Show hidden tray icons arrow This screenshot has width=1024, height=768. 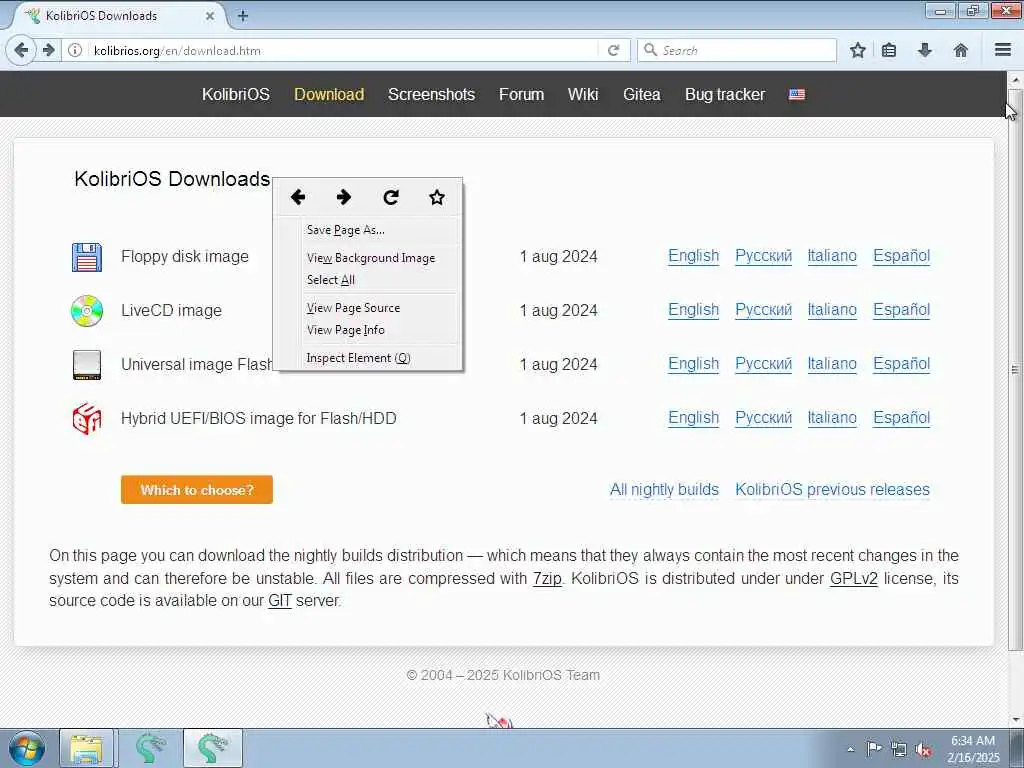pos(850,750)
